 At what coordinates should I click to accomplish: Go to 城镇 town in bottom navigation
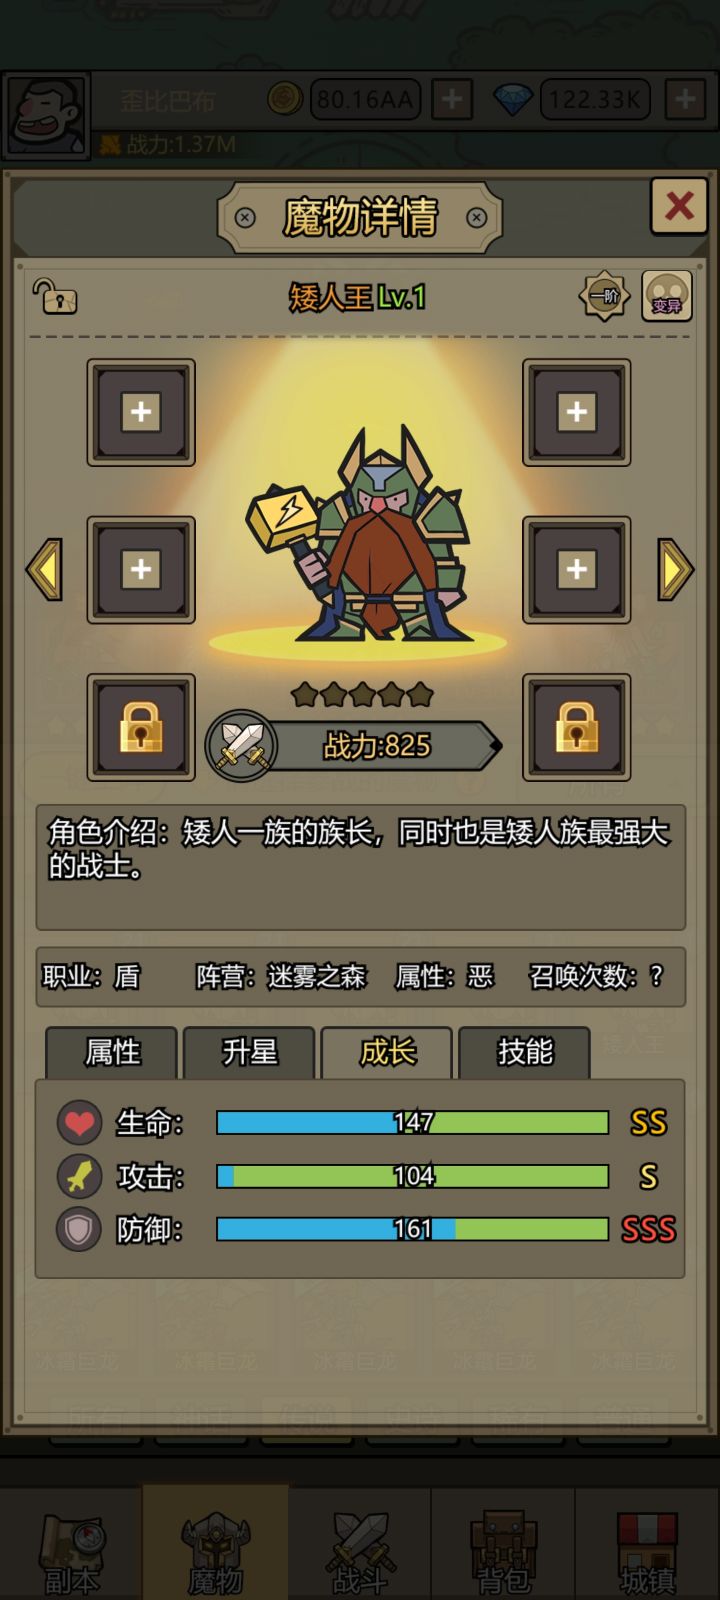coord(647,1544)
